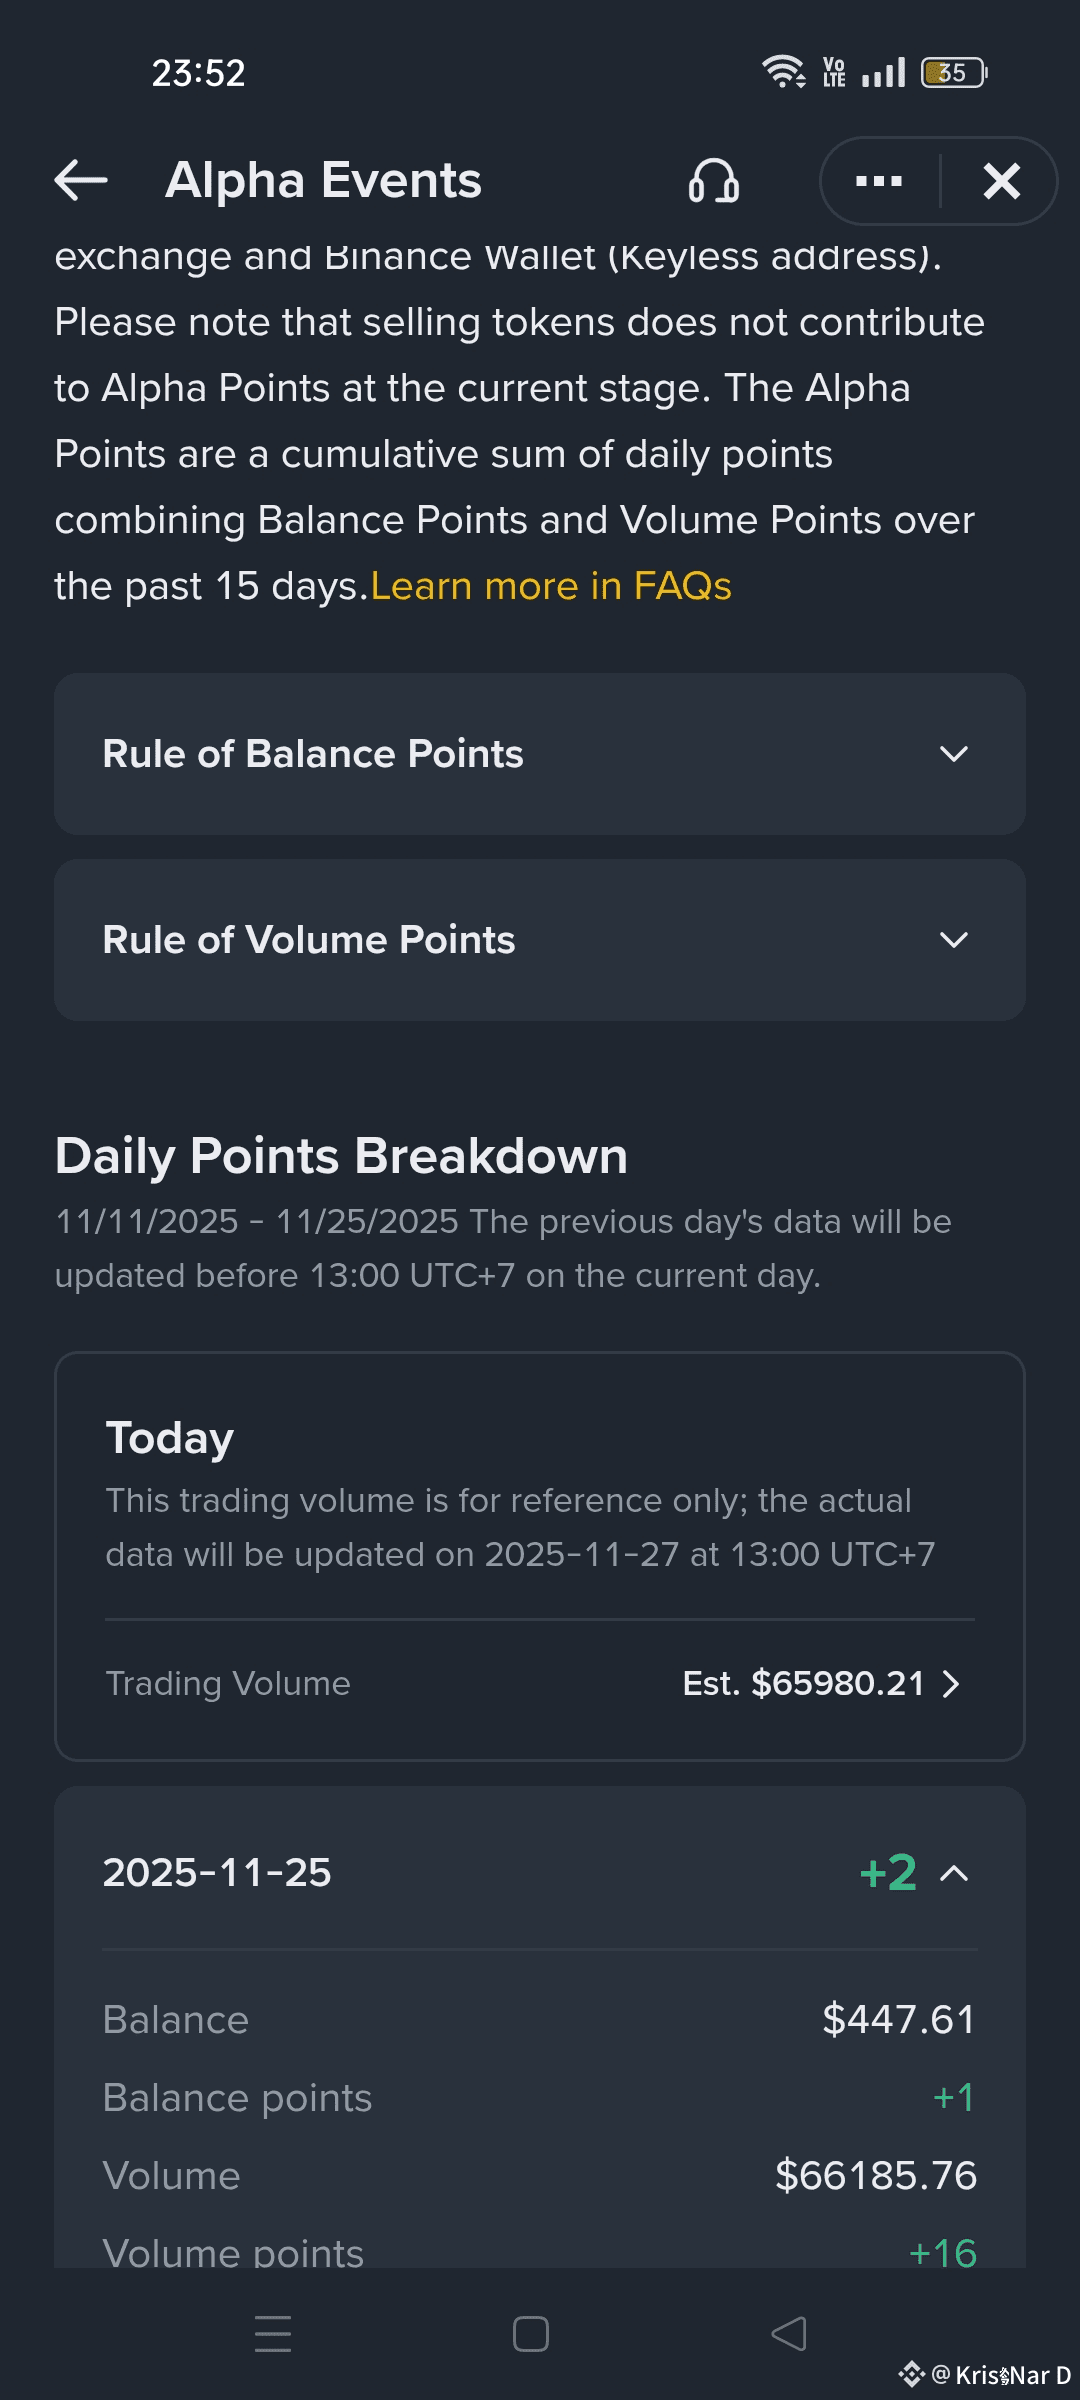Tap the back arrow in header
Screen dimensions: 1080x2400
click(81, 181)
